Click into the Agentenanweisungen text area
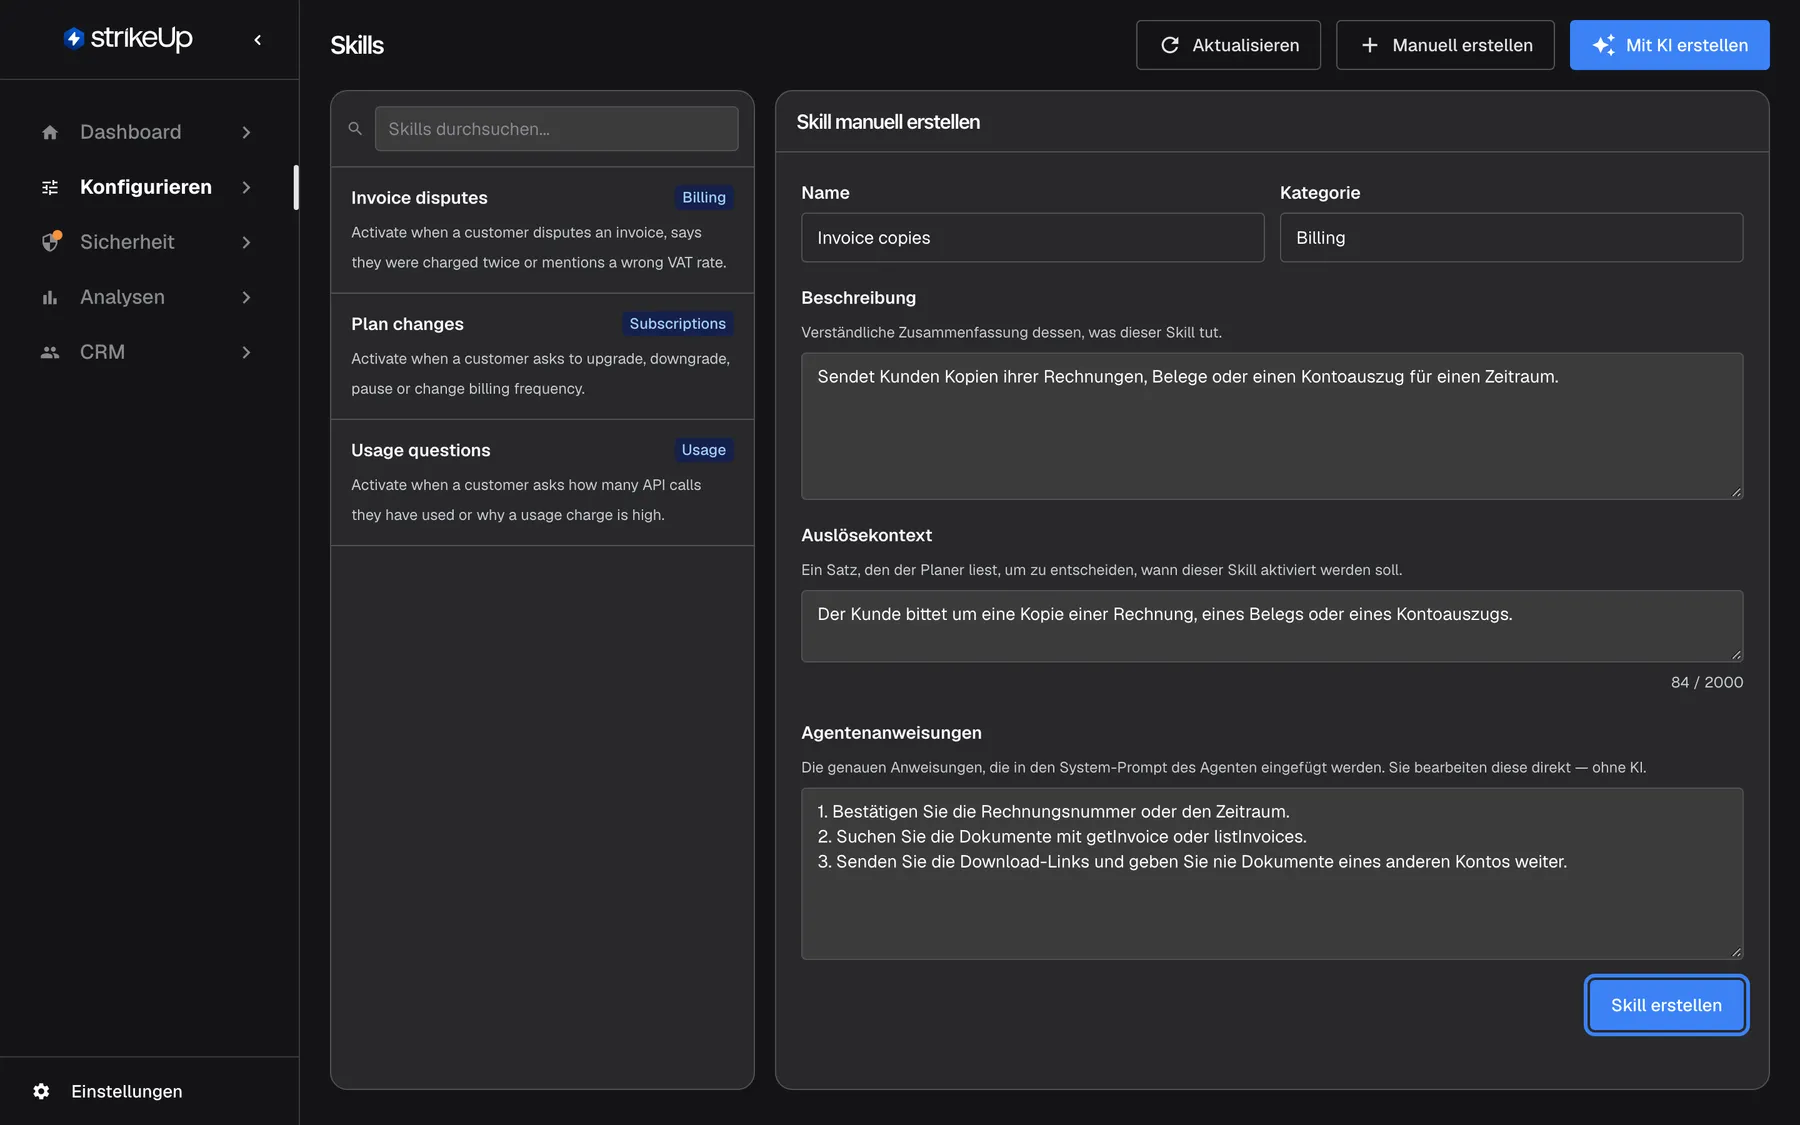This screenshot has width=1800, height=1125. click(x=1272, y=874)
